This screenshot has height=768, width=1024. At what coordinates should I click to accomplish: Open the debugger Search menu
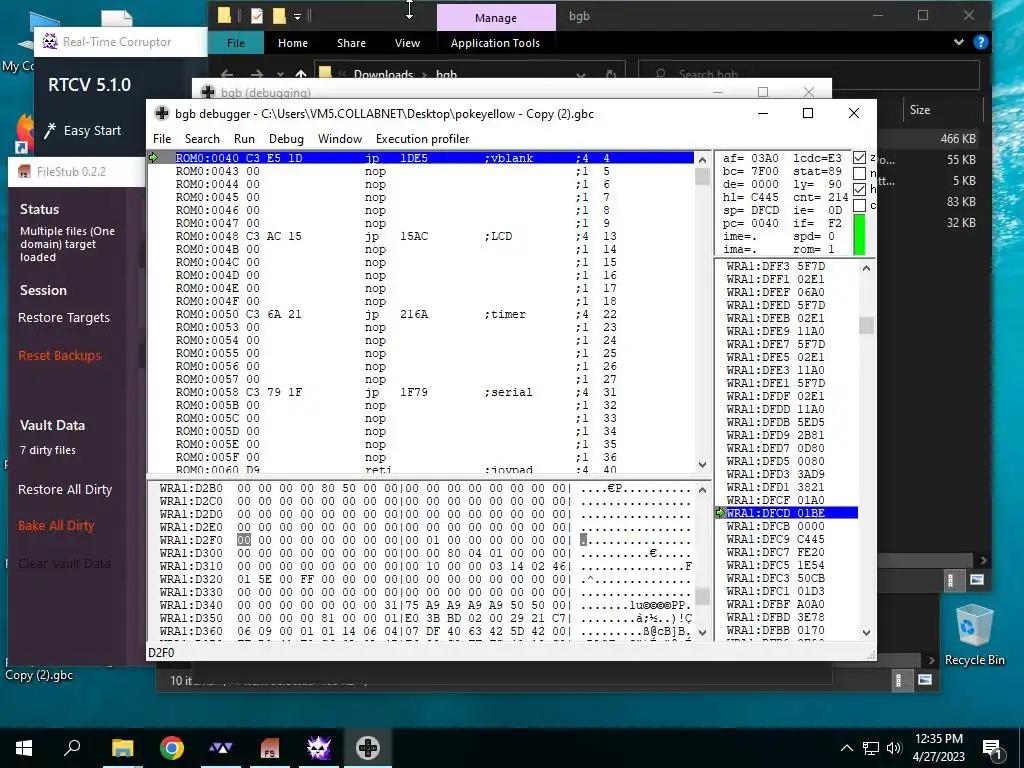click(202, 138)
